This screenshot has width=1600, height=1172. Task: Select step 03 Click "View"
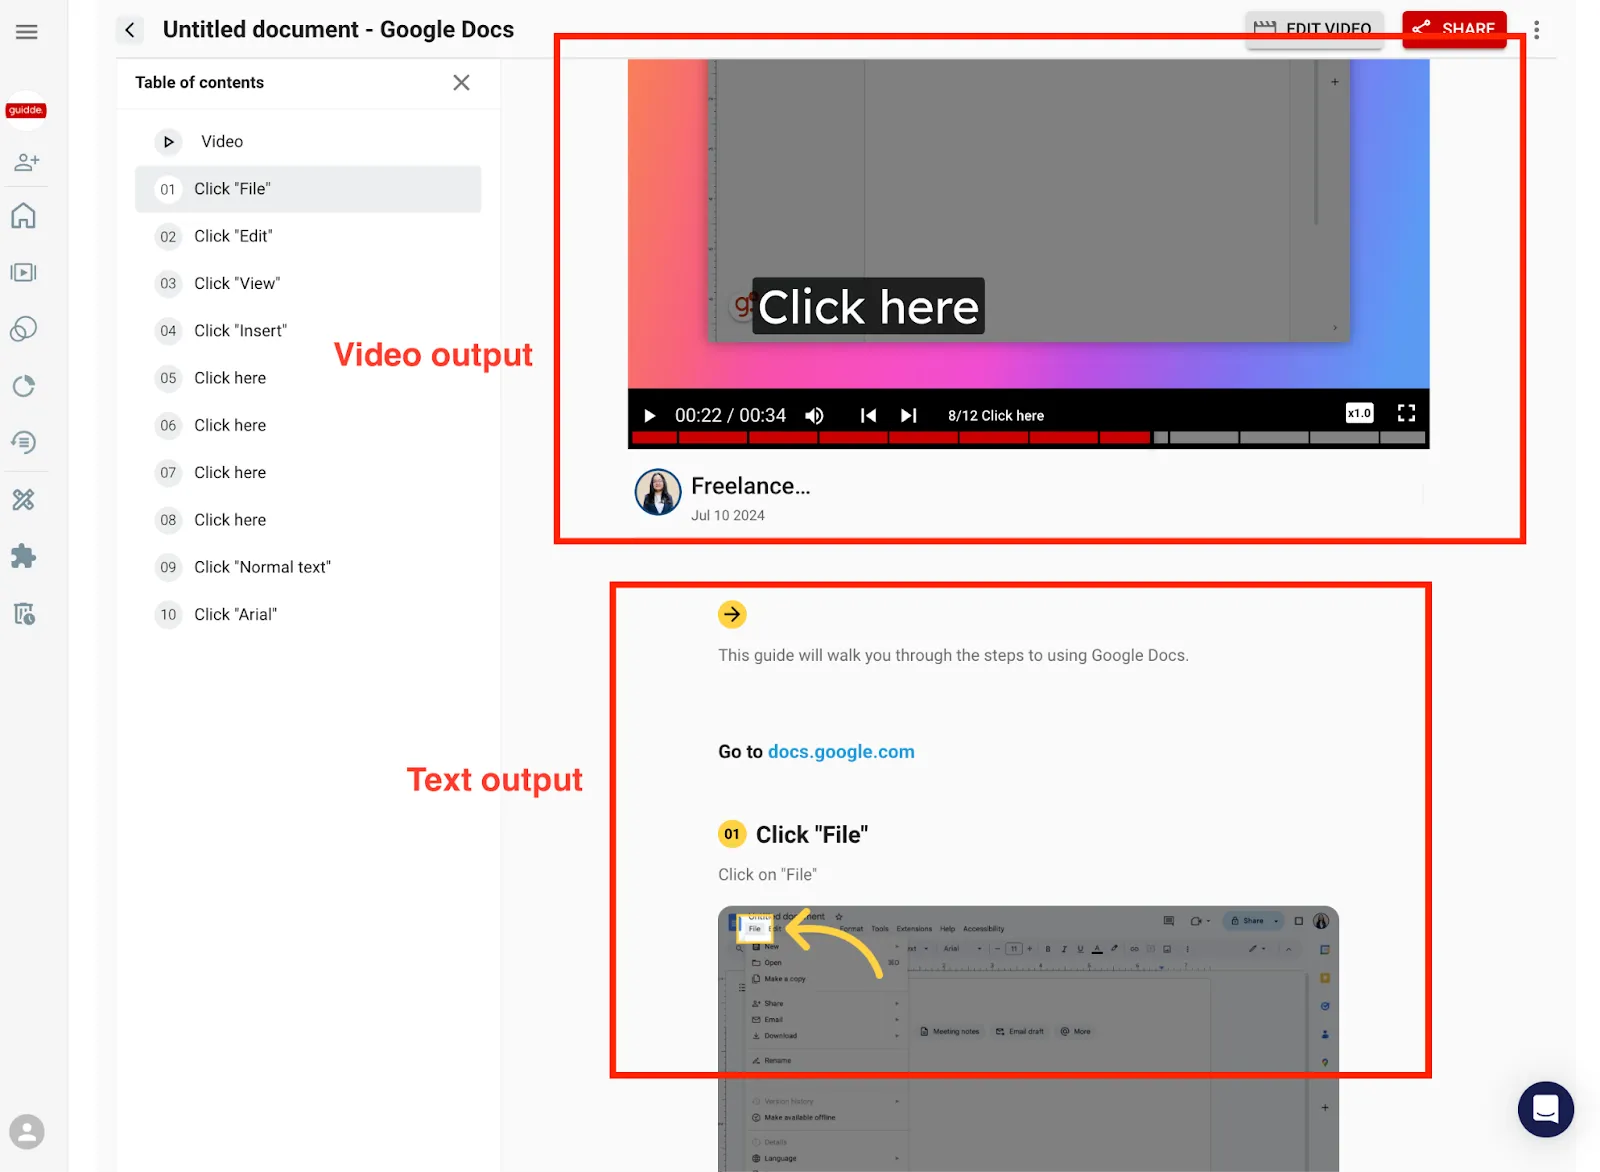pos(308,283)
